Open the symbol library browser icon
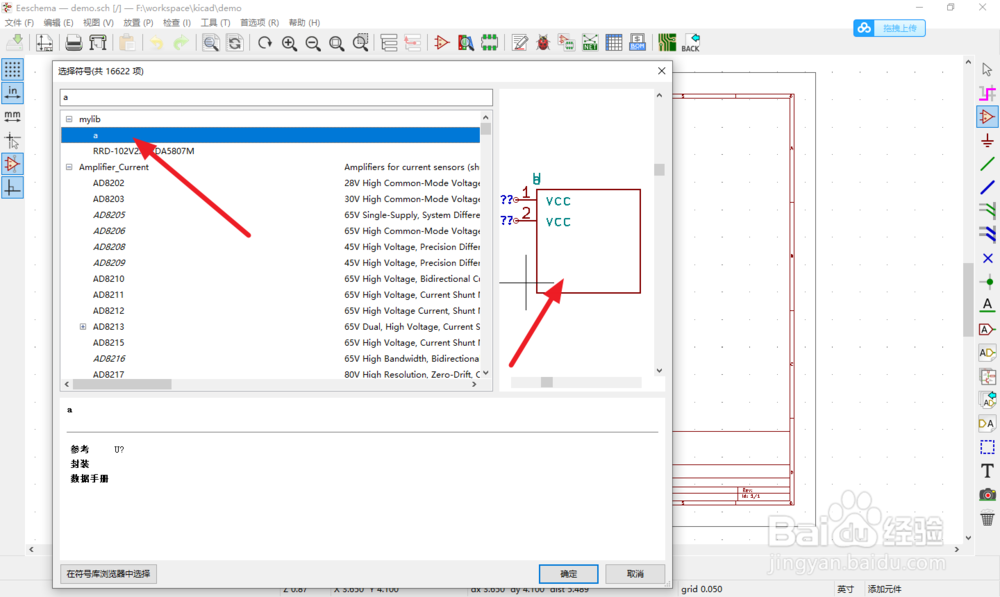The height and width of the screenshot is (597, 1000). click(466, 43)
